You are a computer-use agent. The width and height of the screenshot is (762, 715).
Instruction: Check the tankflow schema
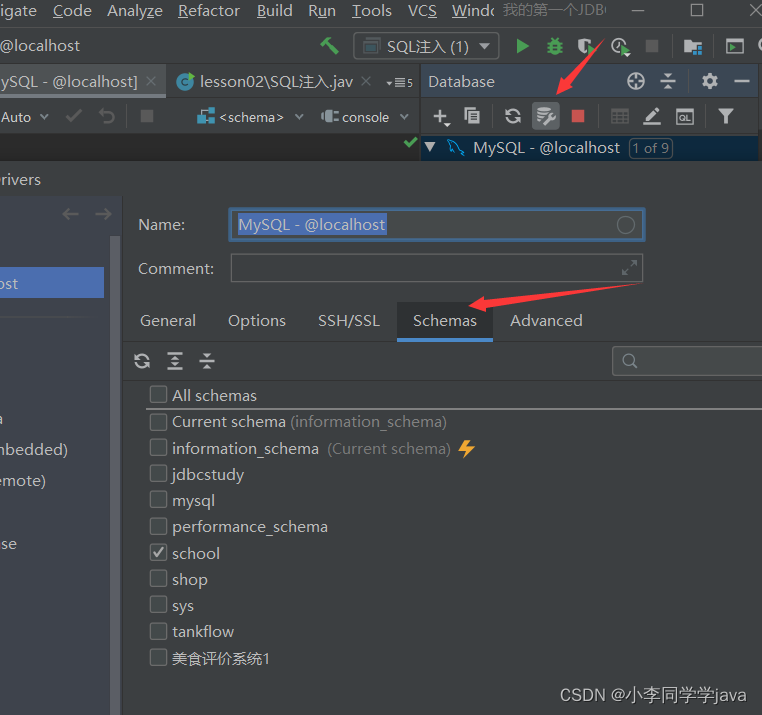[x=158, y=631]
